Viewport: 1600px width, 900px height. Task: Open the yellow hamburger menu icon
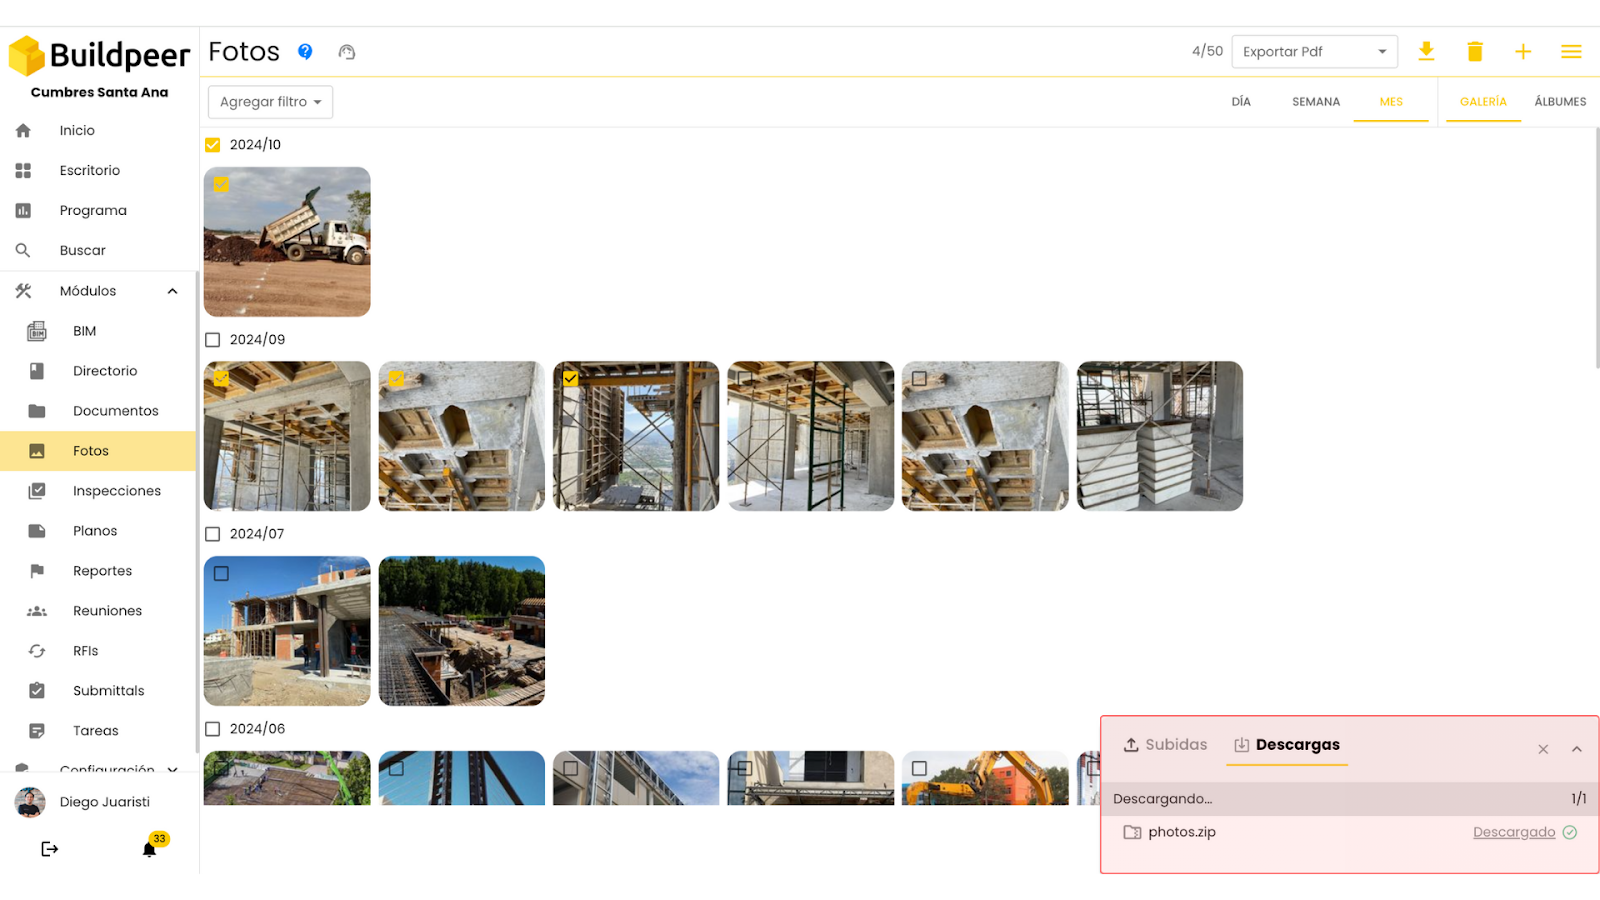coord(1571,51)
